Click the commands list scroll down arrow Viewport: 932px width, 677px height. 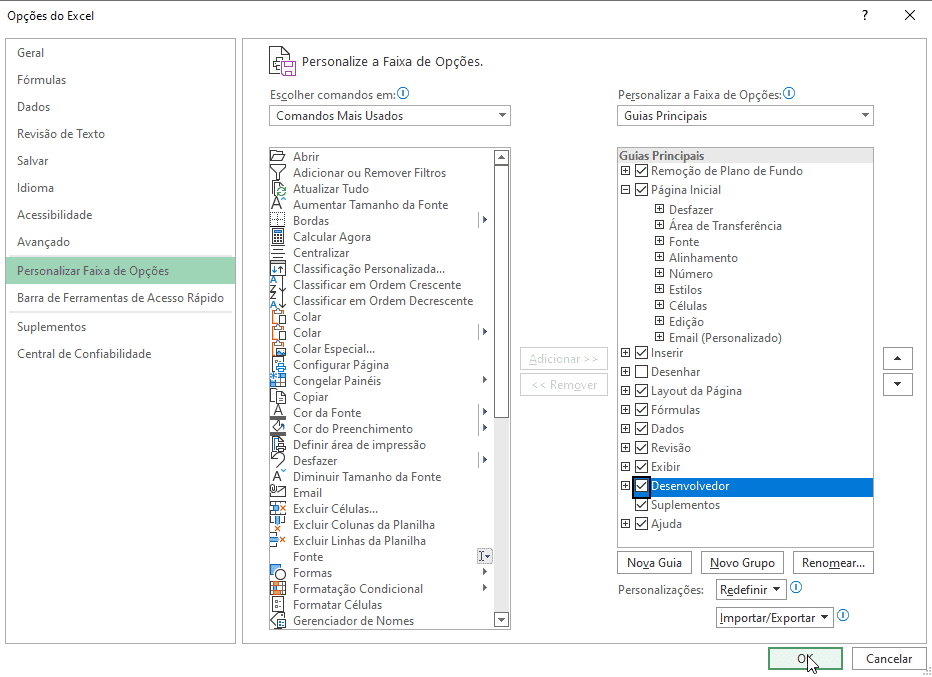pyautogui.click(x=502, y=620)
